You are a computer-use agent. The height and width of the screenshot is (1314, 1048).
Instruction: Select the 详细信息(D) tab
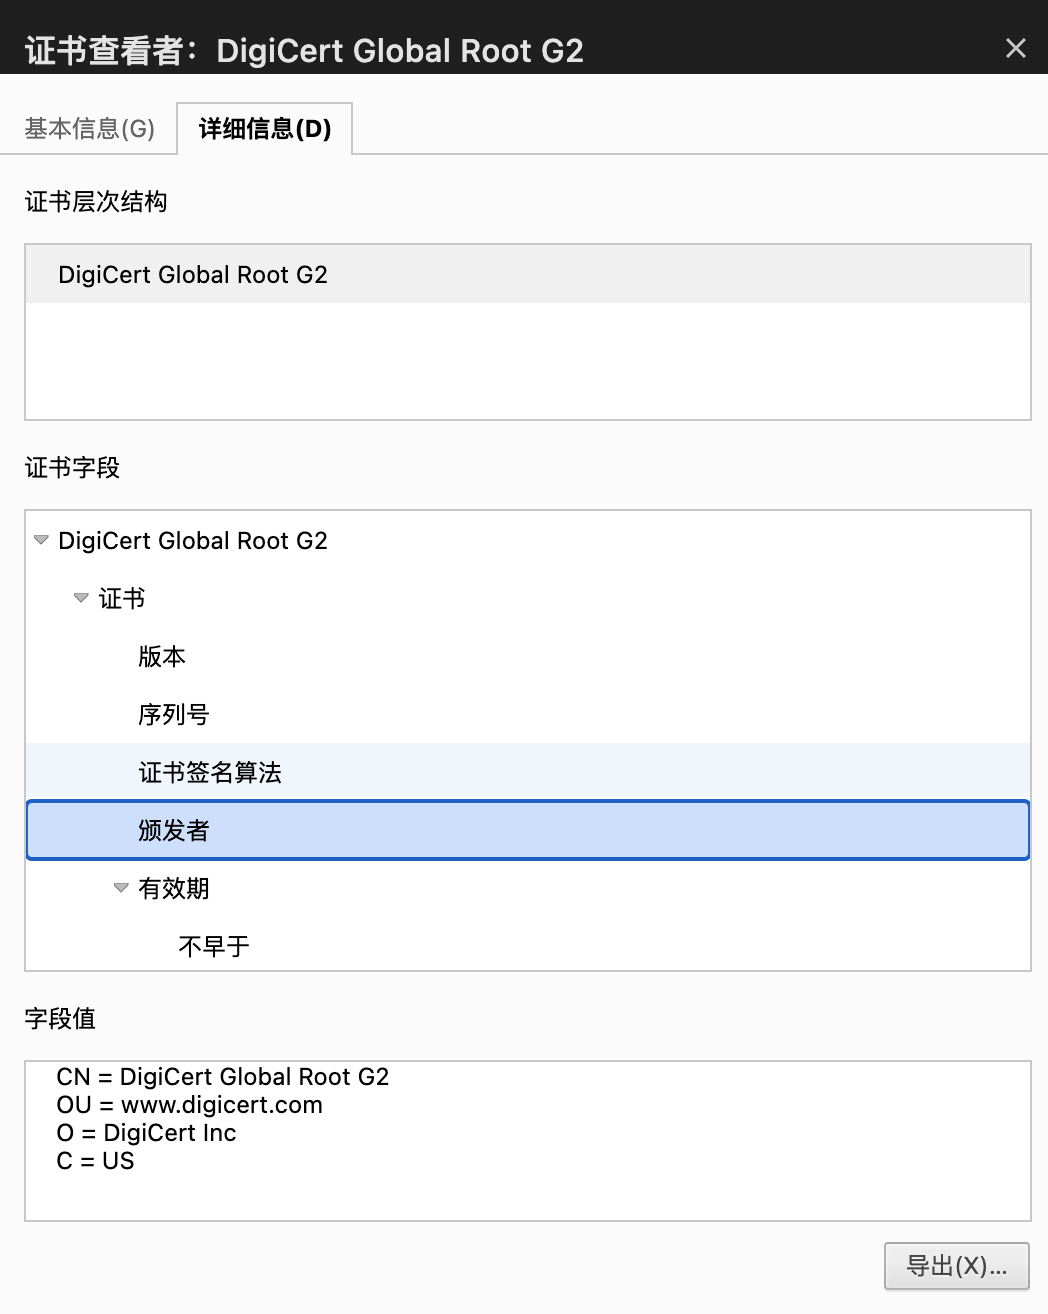(x=265, y=129)
